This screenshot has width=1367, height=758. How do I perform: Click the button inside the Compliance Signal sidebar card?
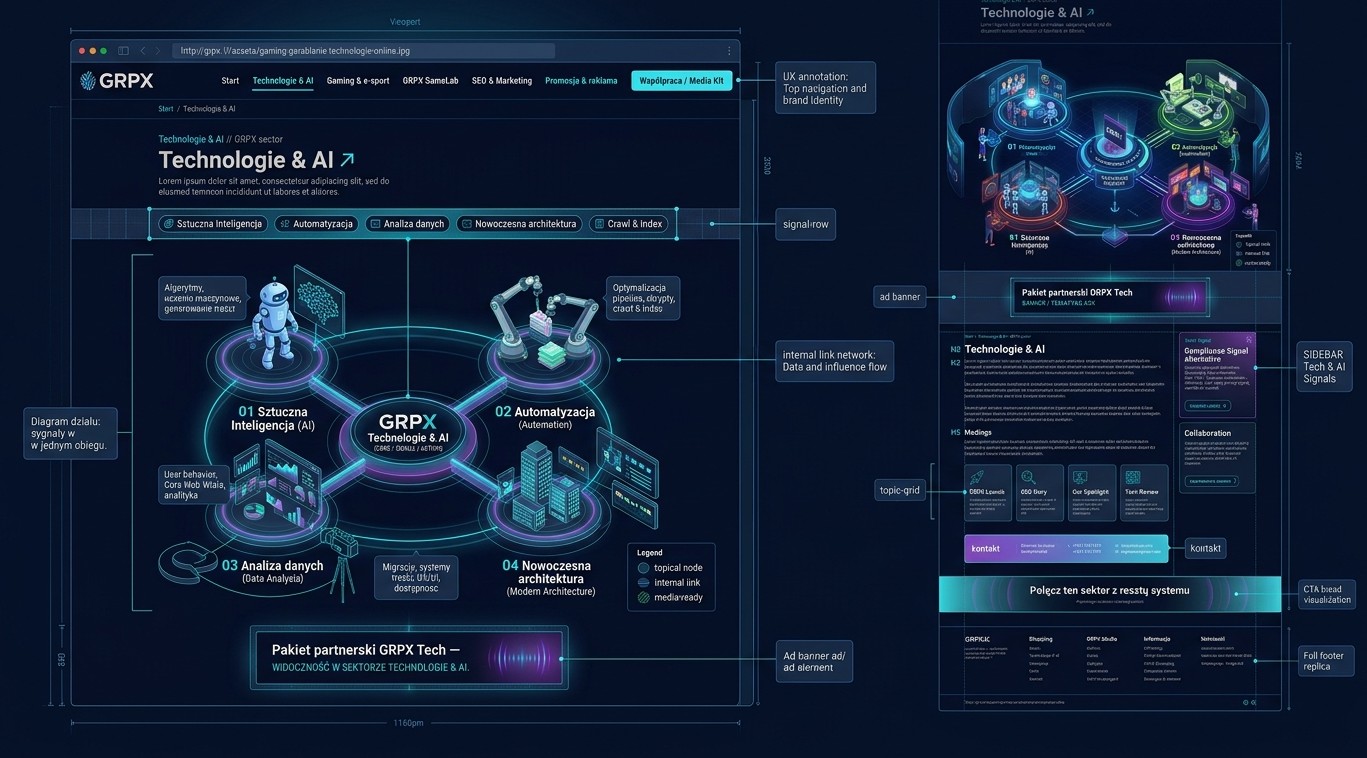[1207, 406]
